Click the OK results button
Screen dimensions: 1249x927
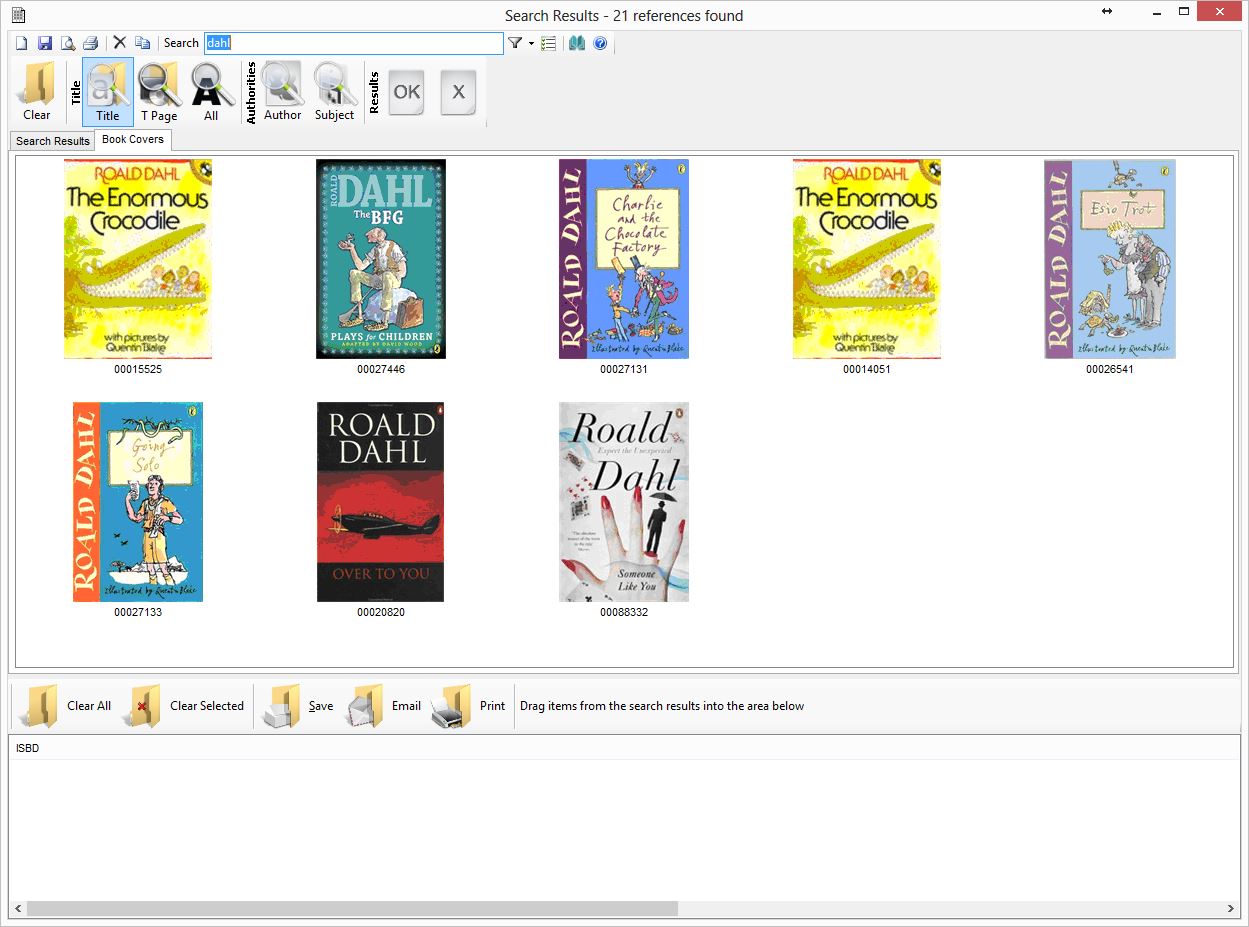pos(407,92)
